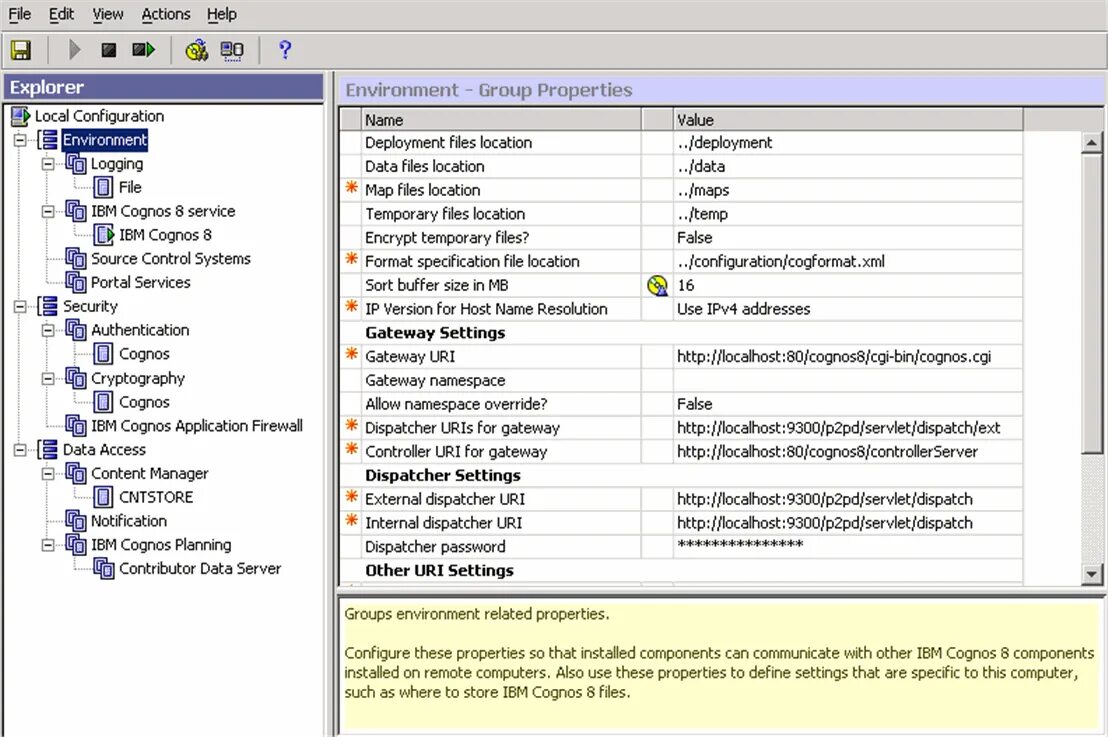Viewport: 1108px width, 737px height.
Task: Open the File menu
Action: [19, 14]
